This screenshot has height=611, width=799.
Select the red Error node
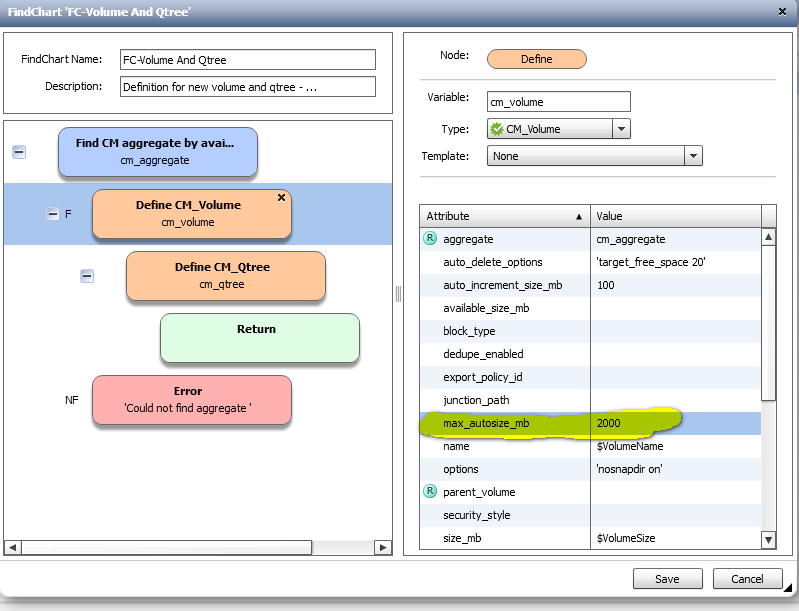point(191,399)
